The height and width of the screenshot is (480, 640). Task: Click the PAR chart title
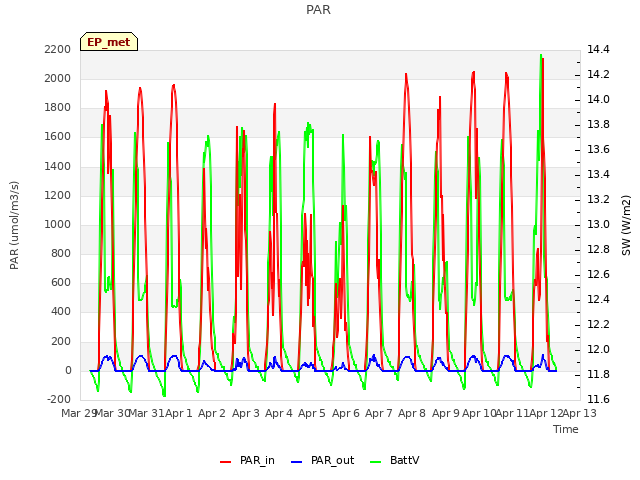pos(318,10)
